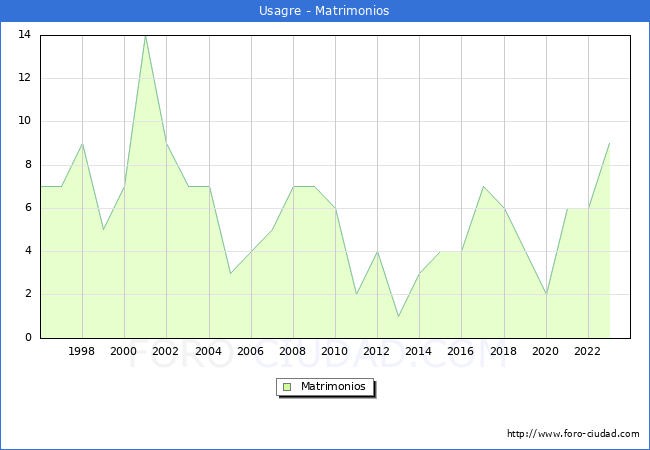Click the chart title Usagre - Matrimonios
This screenshot has width=650, height=450.
coord(325,11)
